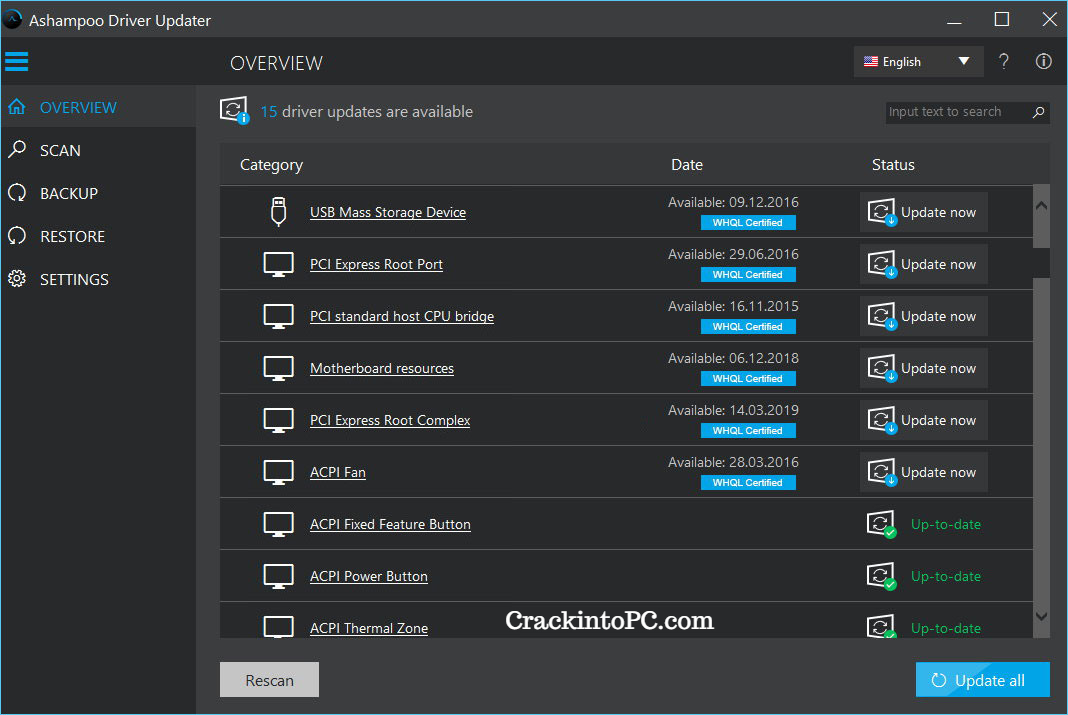Update USB Mass Storage Device now
1068x715 pixels.
coord(923,212)
